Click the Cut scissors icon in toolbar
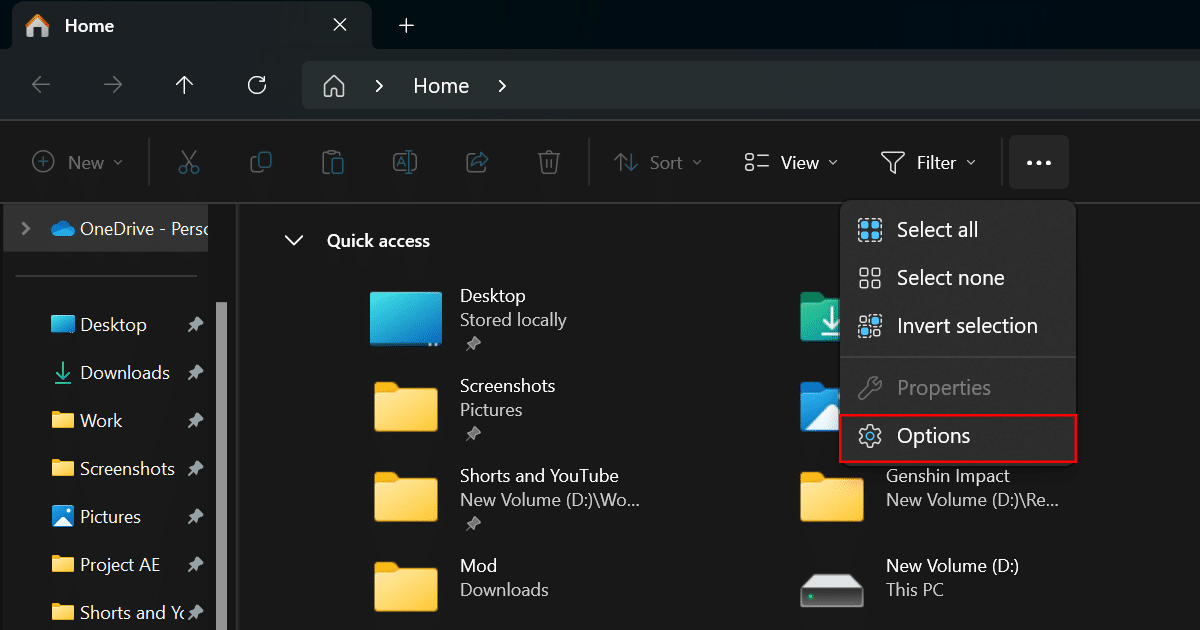 pos(189,163)
